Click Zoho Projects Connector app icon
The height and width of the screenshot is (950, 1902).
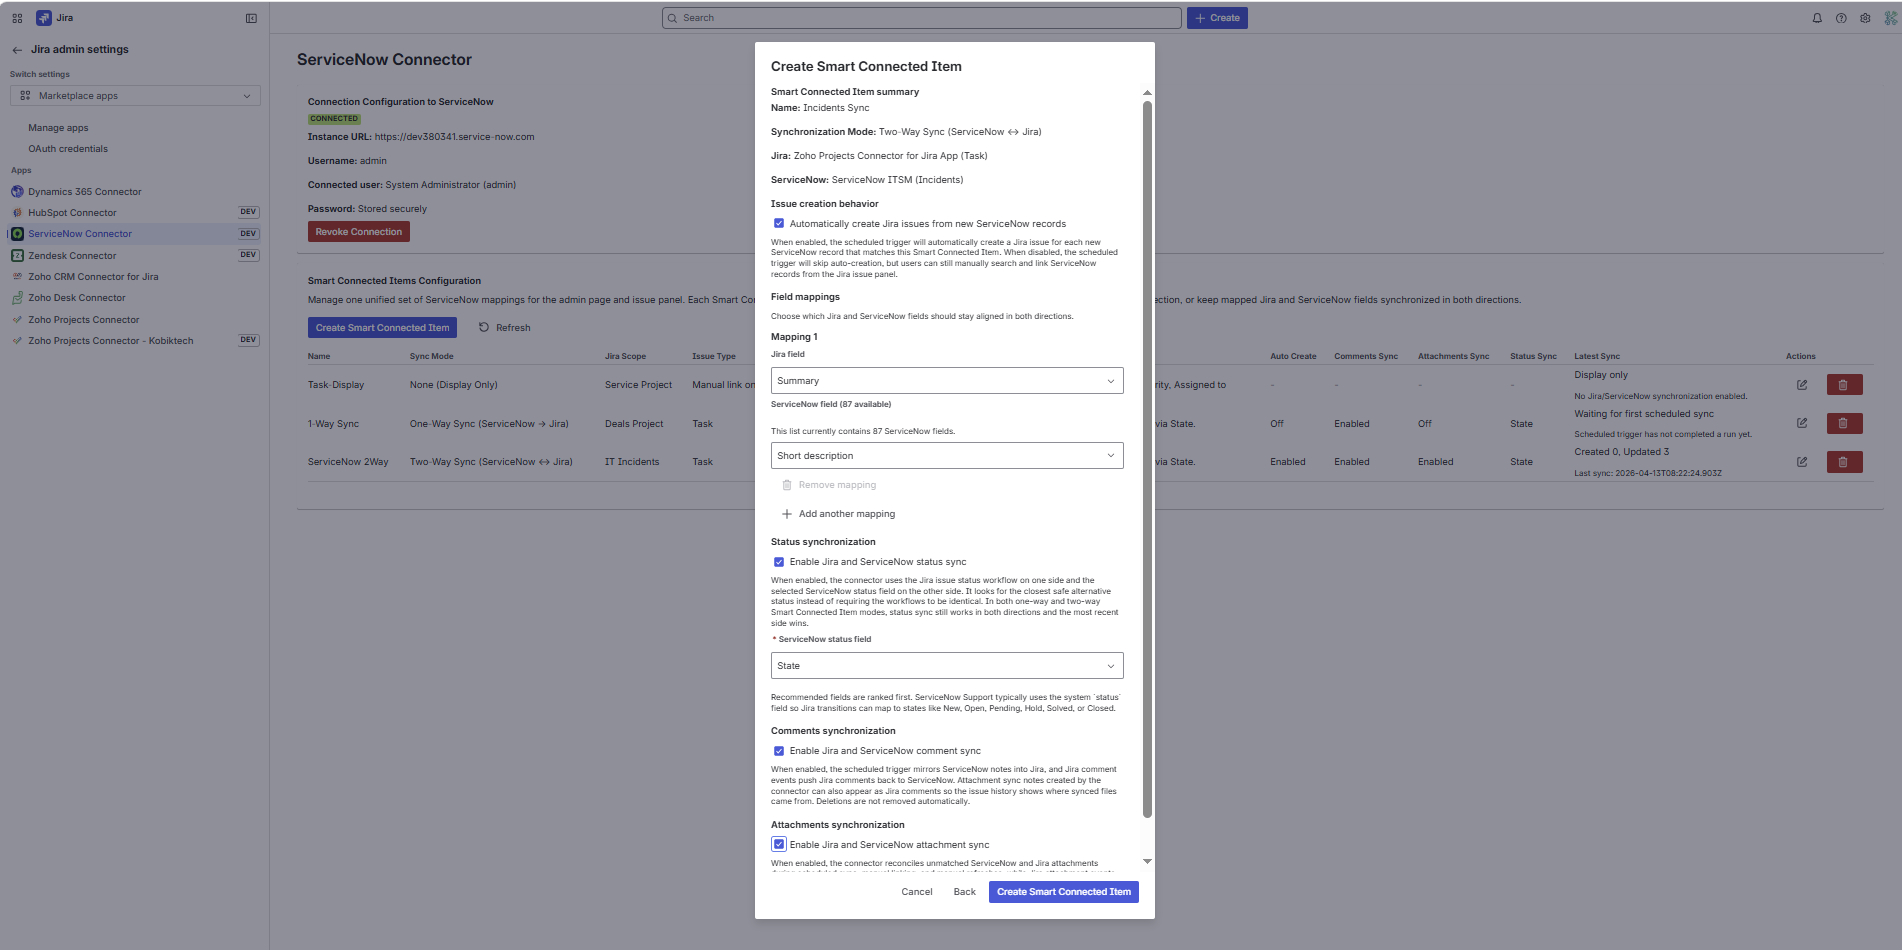(x=17, y=320)
